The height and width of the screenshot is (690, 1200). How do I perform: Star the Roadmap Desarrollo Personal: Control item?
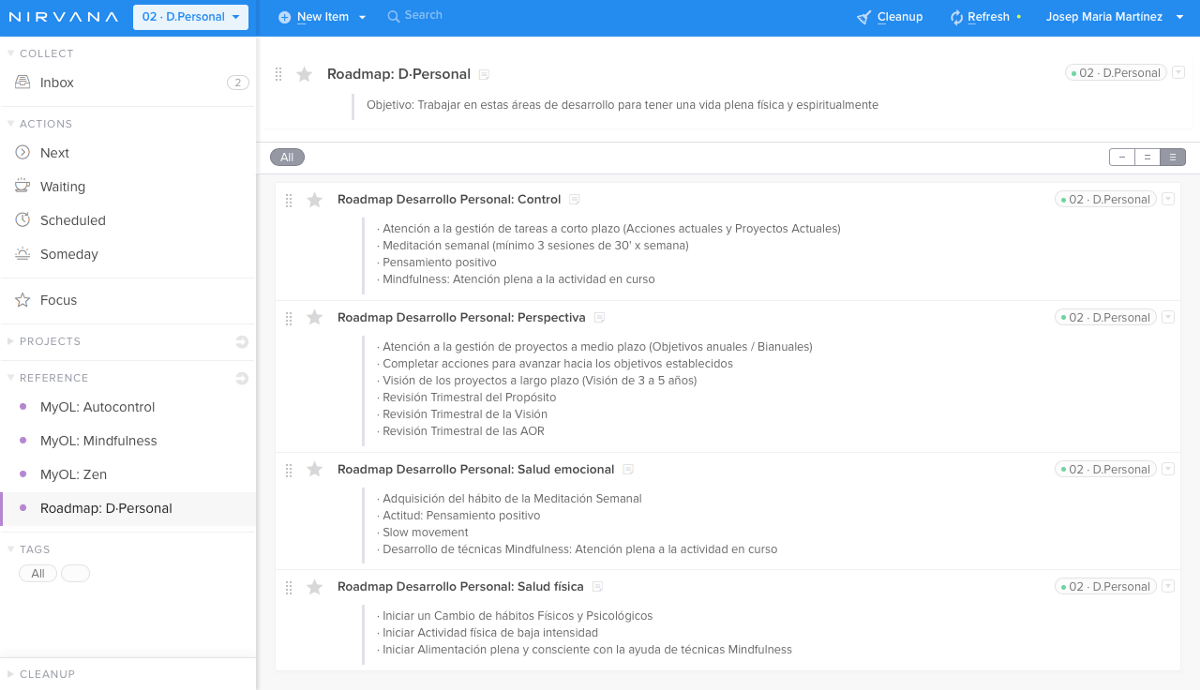pos(315,200)
